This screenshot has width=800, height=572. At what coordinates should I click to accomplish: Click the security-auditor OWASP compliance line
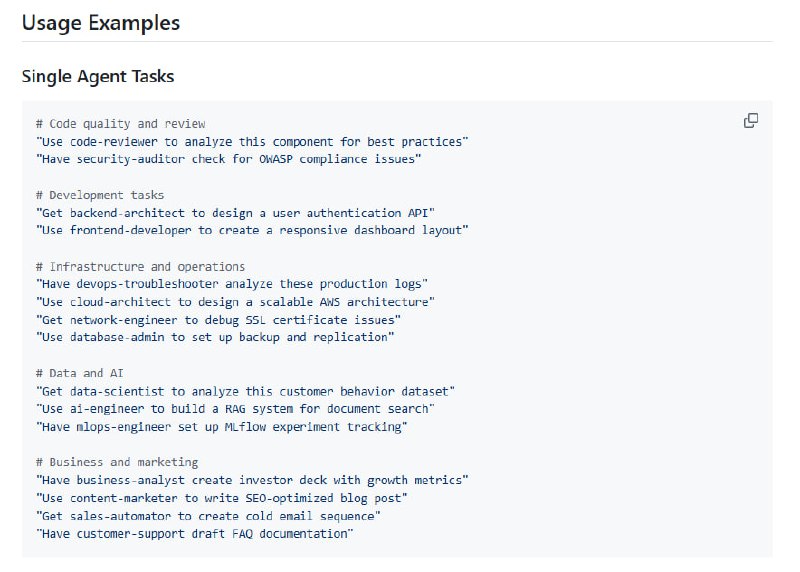coord(228,159)
